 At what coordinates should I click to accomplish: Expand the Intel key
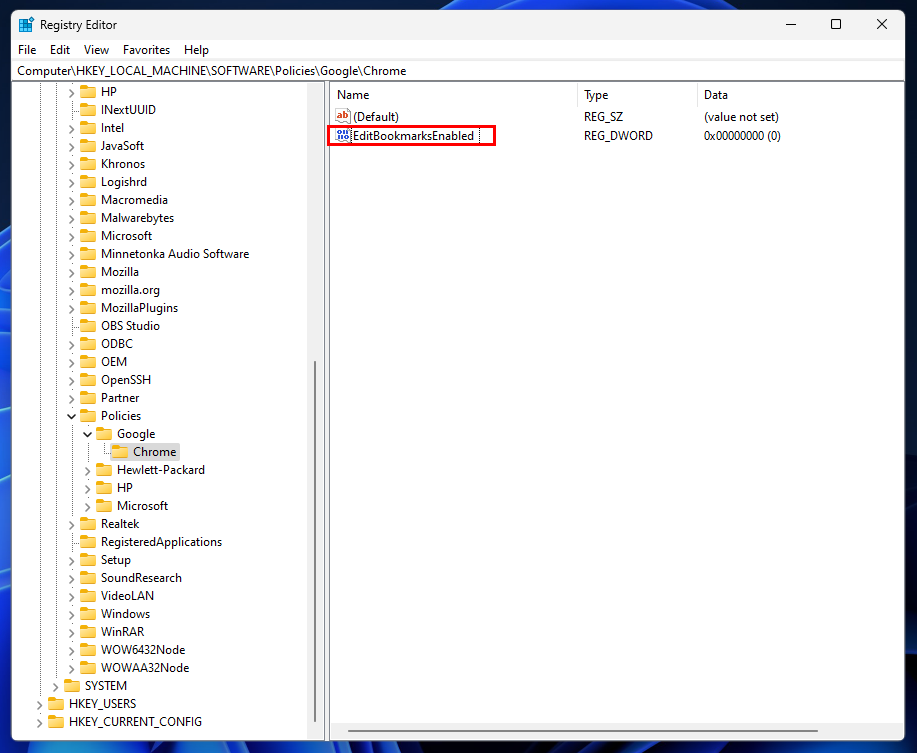tap(71, 129)
